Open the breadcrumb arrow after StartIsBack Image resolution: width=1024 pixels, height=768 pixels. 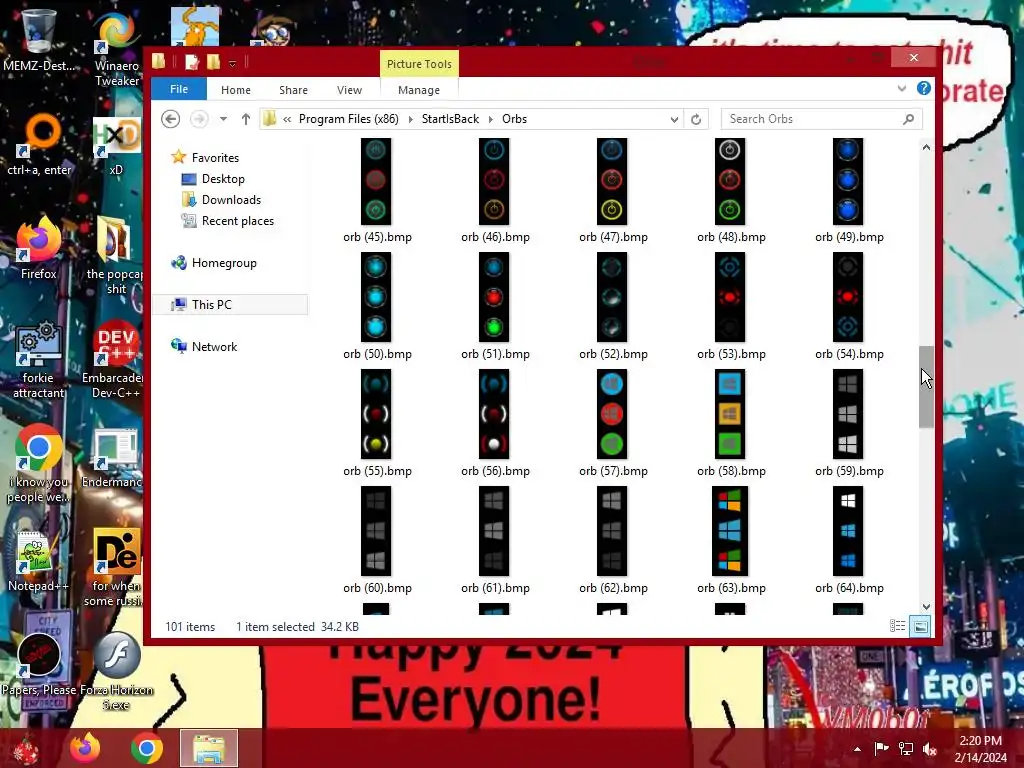pyautogui.click(x=490, y=119)
